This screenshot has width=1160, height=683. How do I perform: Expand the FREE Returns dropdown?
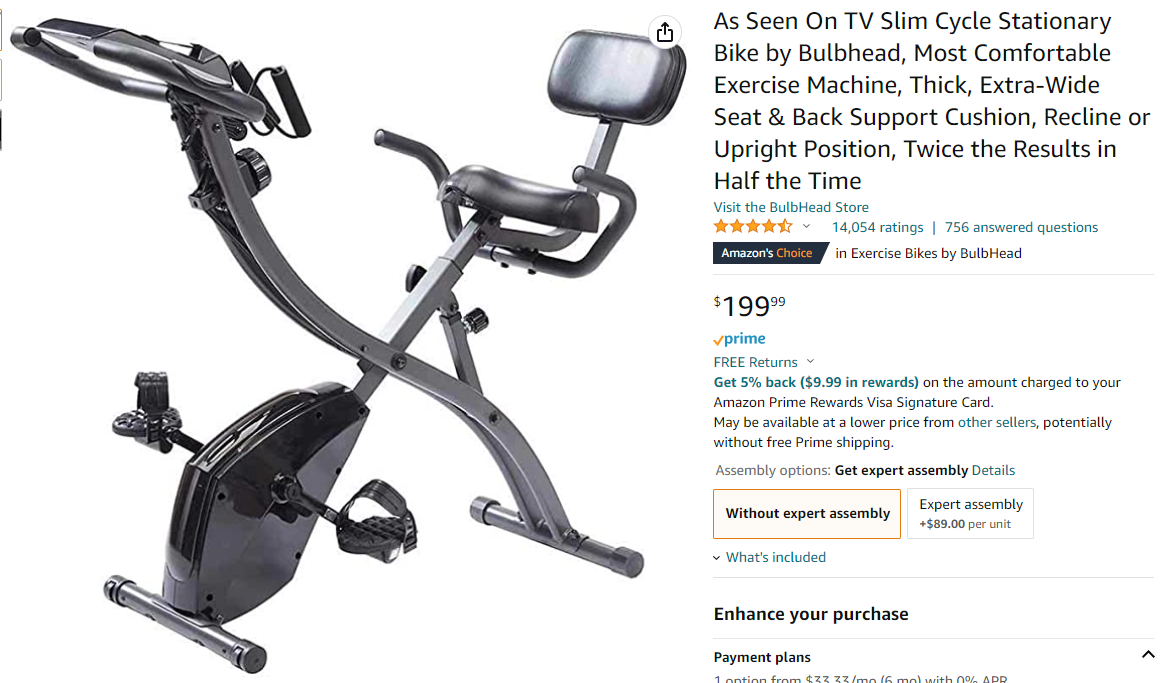pos(810,362)
